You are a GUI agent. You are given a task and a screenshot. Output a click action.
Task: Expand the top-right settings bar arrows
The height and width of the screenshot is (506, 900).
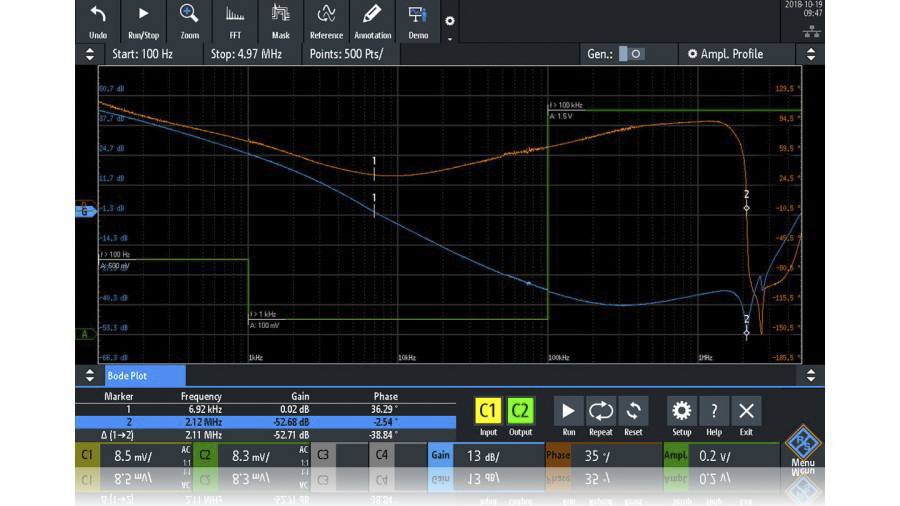click(811, 54)
